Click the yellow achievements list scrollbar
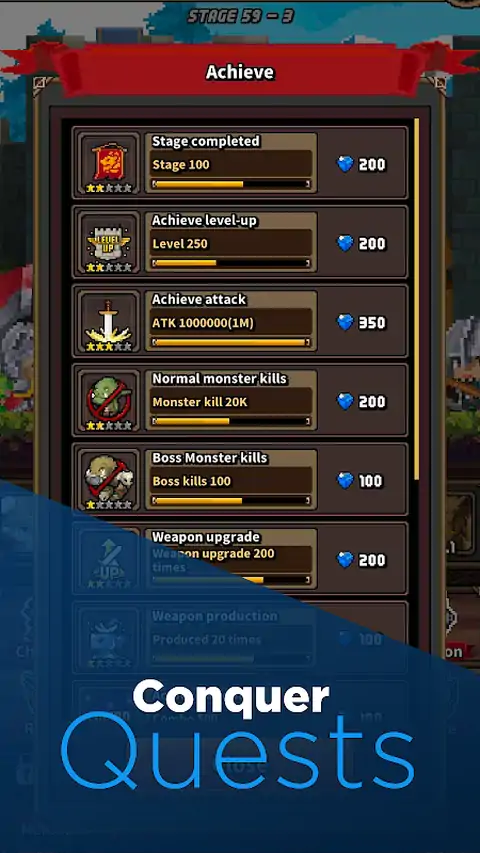Image resolution: width=480 pixels, height=853 pixels. point(417,299)
